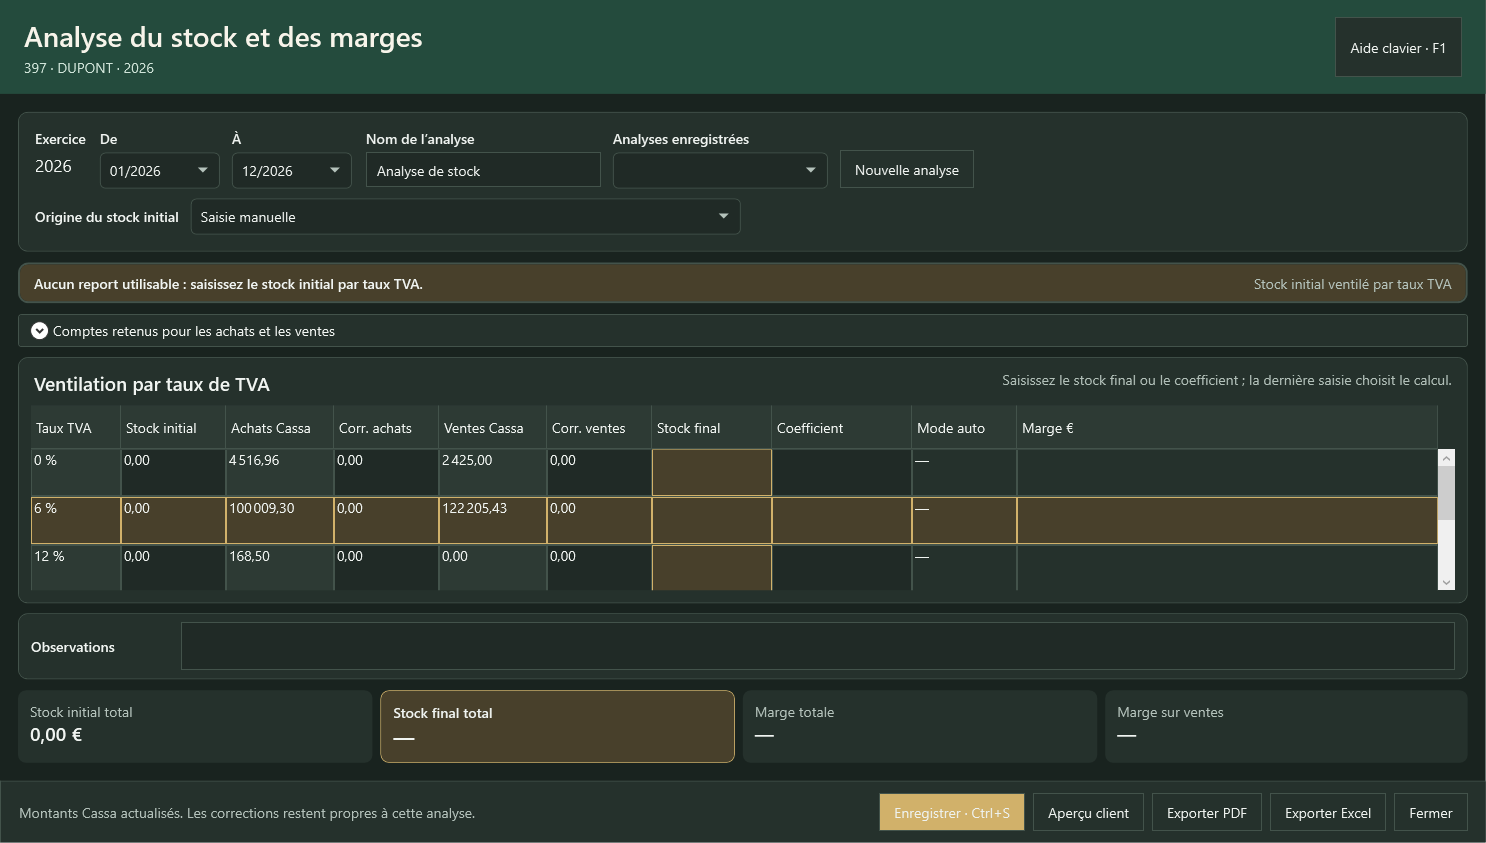Expand the Comptes retenus chevron icon
1486x843 pixels.
40,331
